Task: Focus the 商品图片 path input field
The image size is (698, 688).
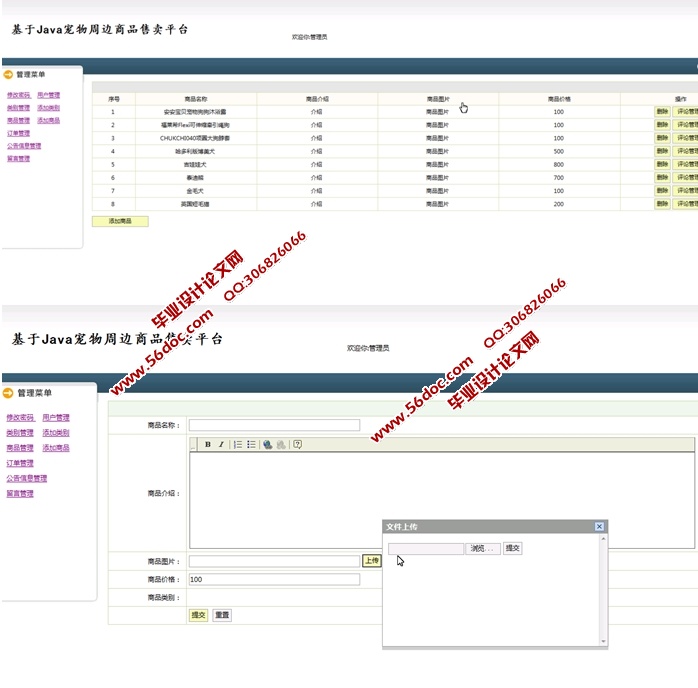Action: [x=274, y=561]
